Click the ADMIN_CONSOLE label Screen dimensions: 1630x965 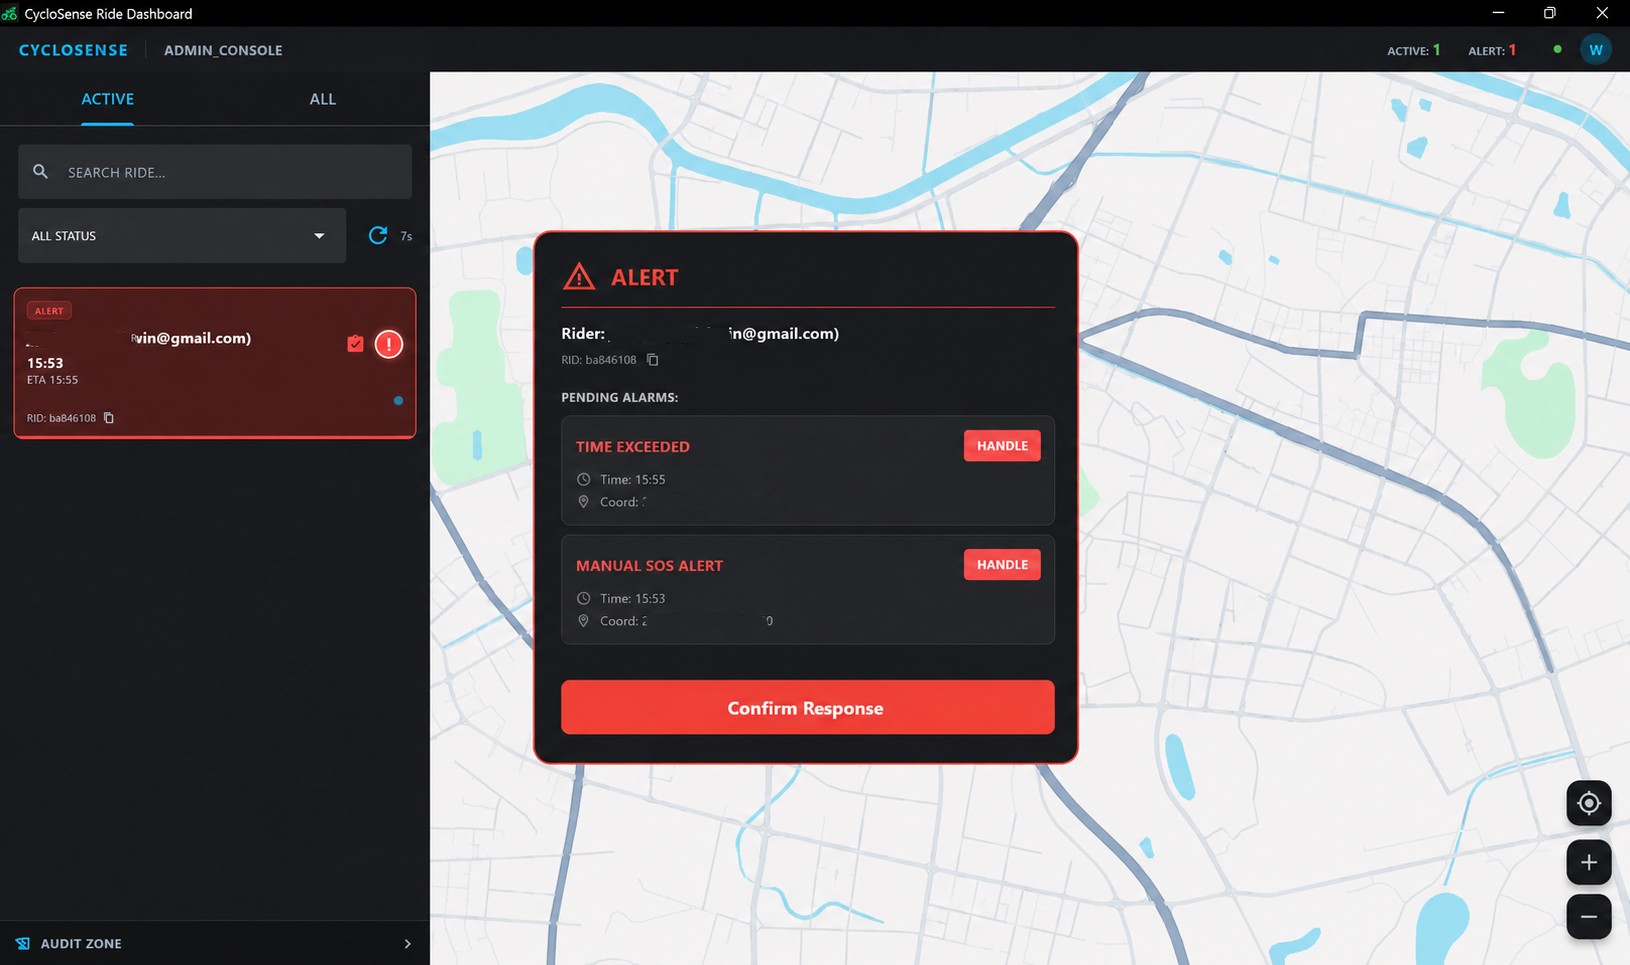[223, 50]
